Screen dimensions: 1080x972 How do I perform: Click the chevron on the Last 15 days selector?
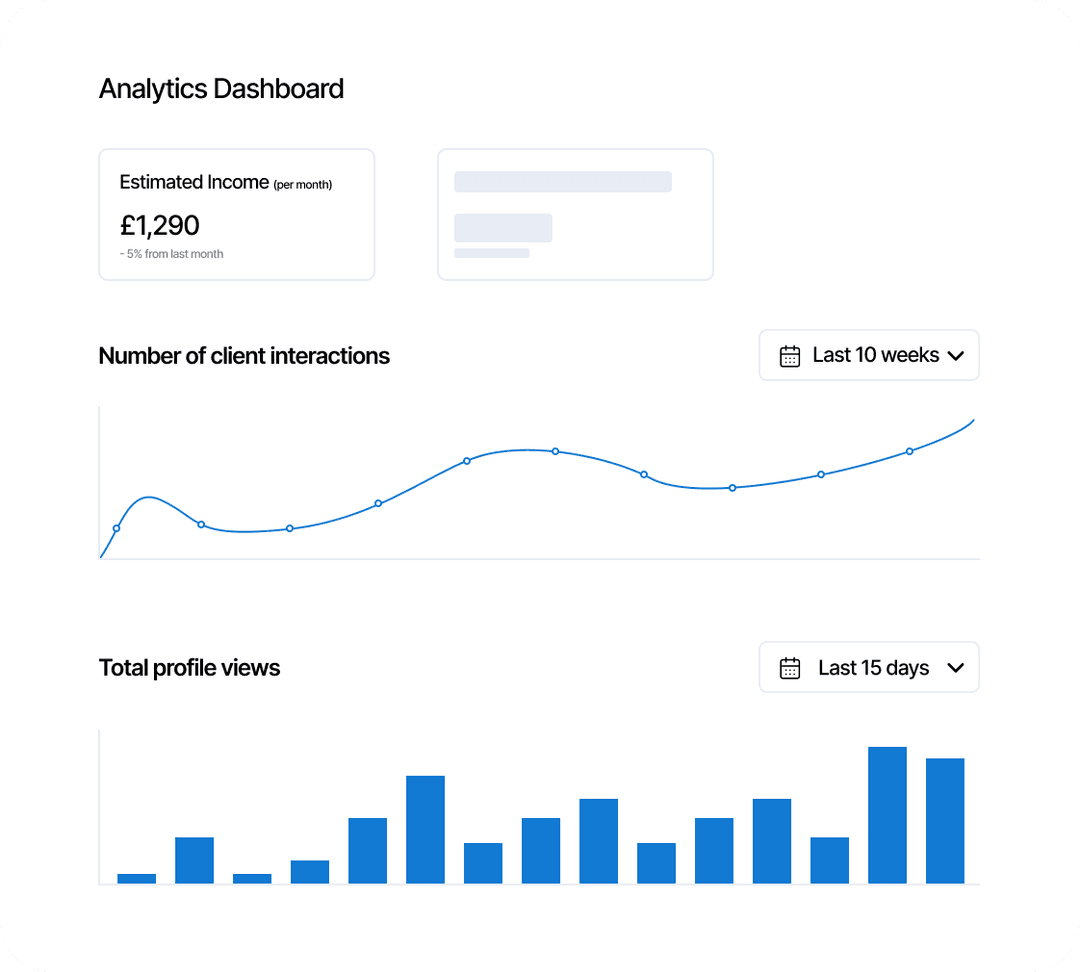956,667
